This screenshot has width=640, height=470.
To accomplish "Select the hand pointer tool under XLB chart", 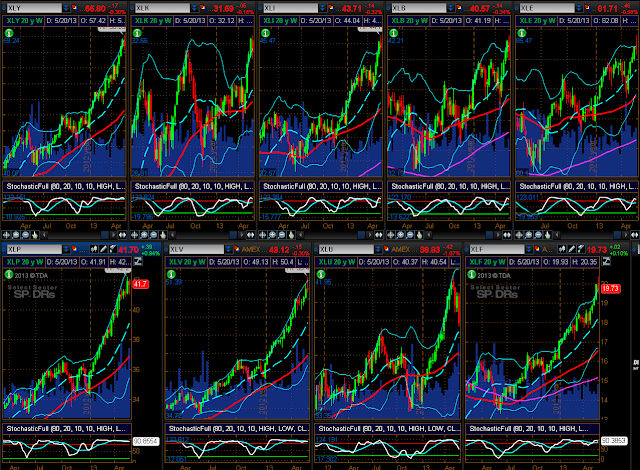I will click(x=420, y=235).
